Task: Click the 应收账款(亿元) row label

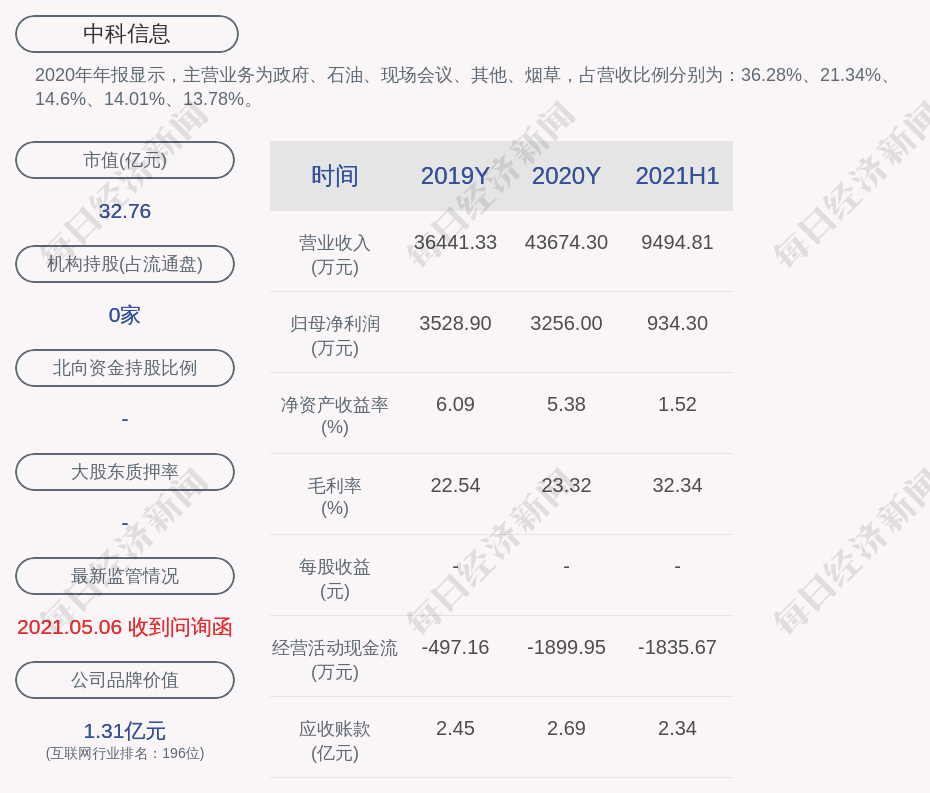Action: coord(335,741)
